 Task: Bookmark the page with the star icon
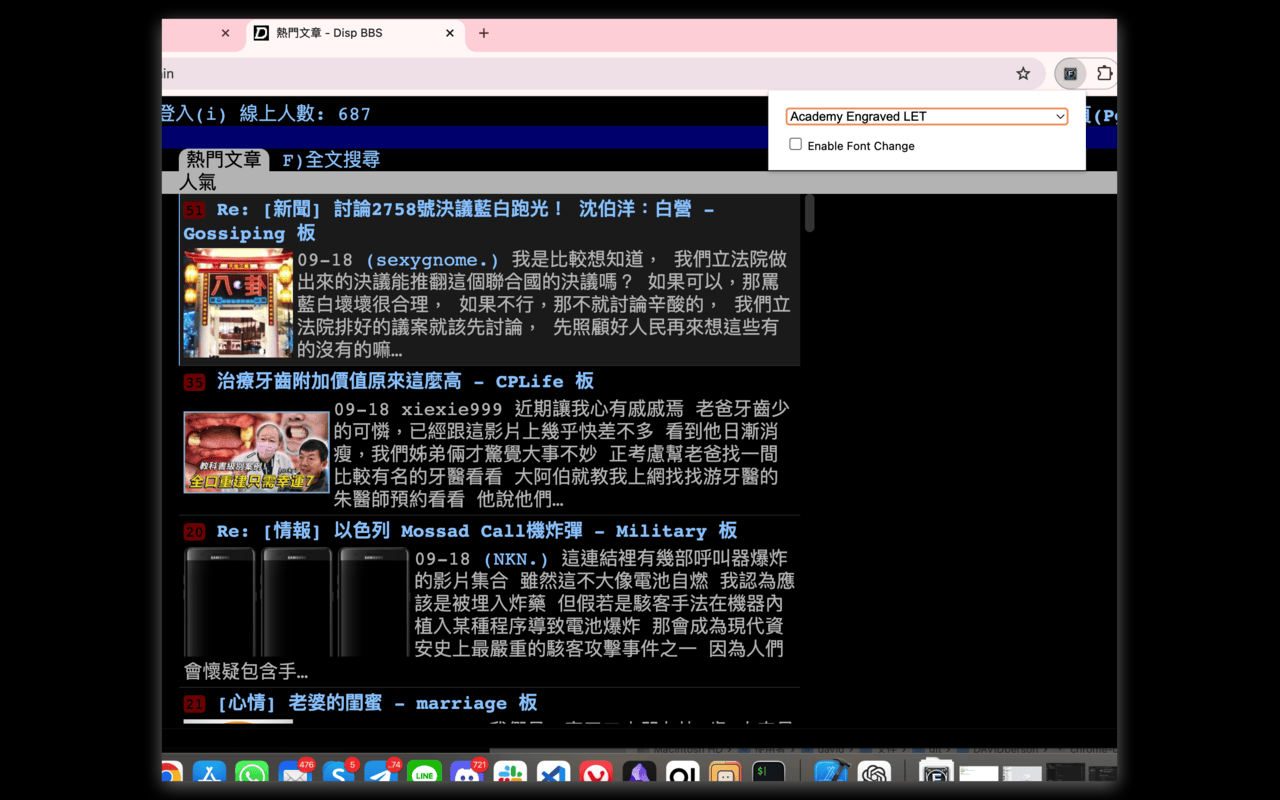pos(1022,73)
